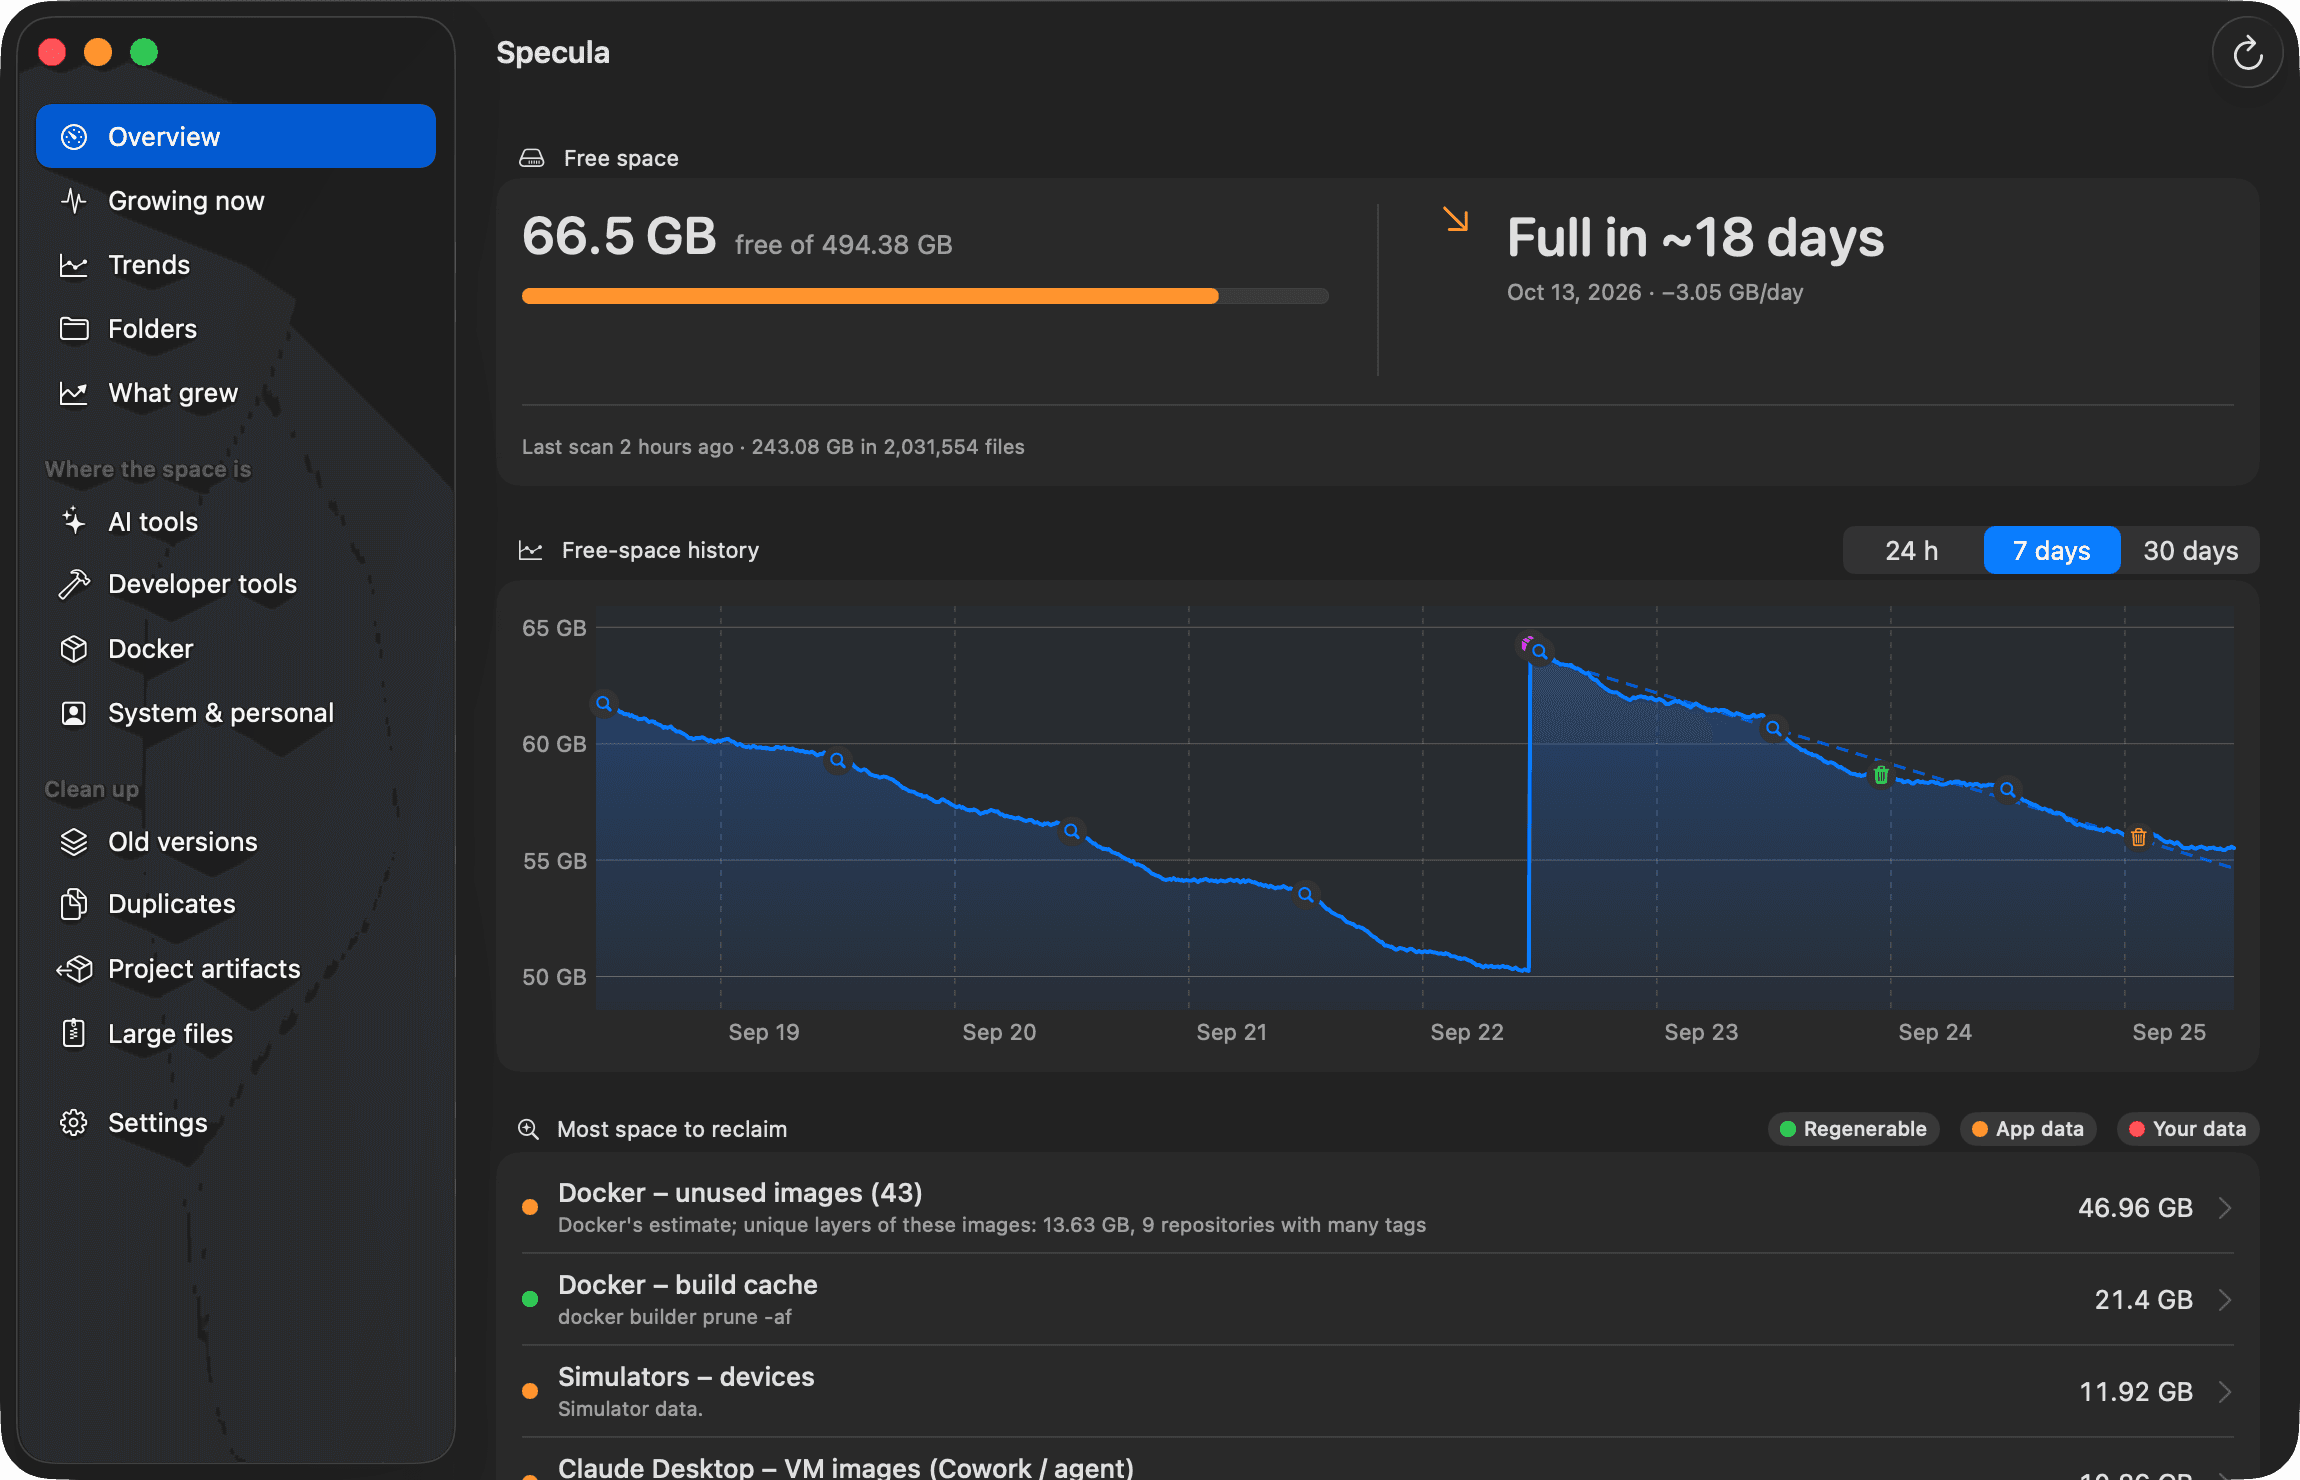This screenshot has width=2300, height=1480.
Task: Click the orange trash marker on chart
Action: 2138,837
